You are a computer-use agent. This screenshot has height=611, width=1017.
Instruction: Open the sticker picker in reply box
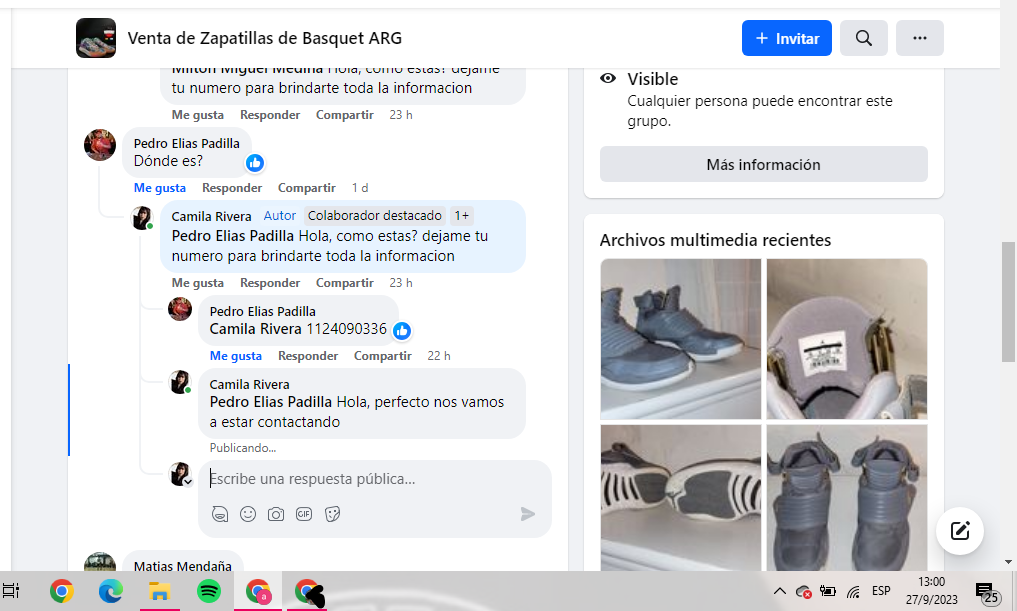pyautogui.click(x=333, y=514)
